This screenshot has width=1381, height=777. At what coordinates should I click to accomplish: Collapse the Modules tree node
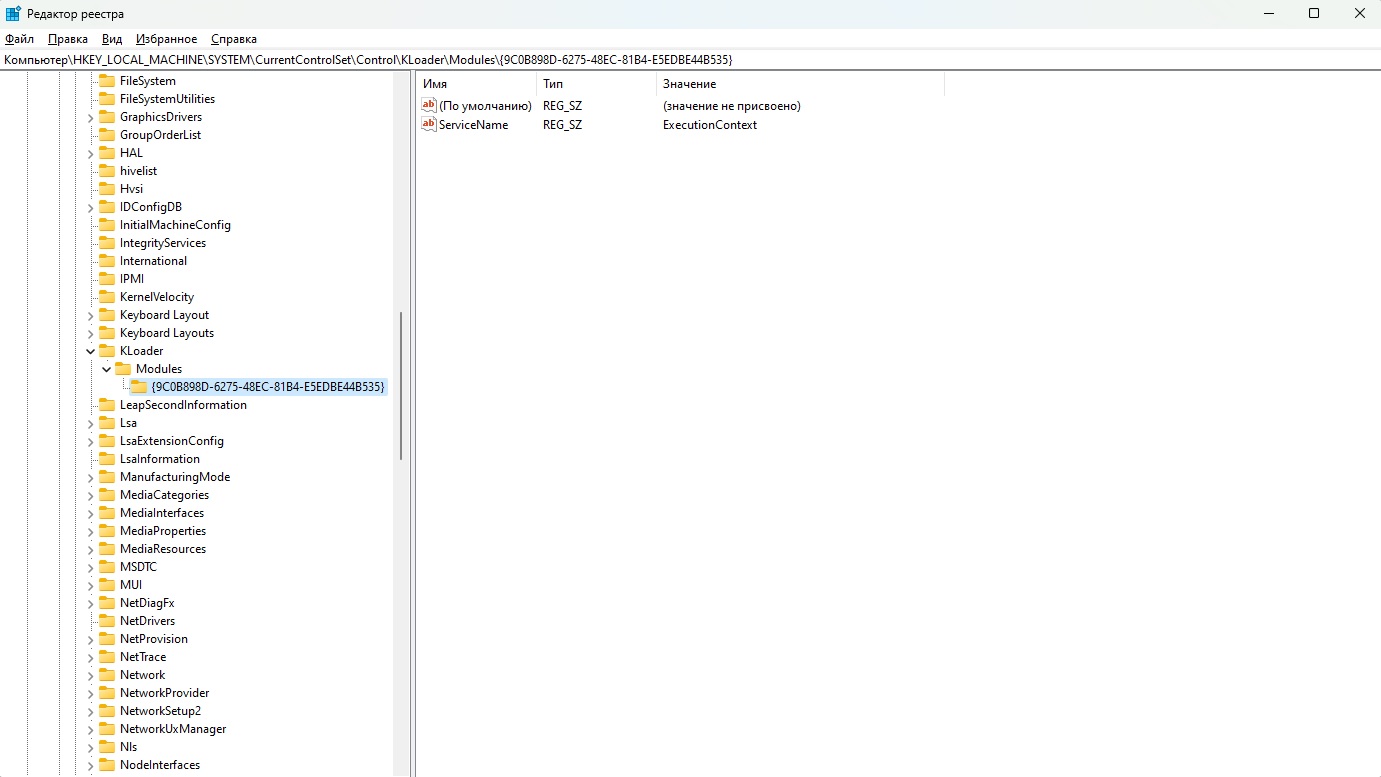coord(107,369)
